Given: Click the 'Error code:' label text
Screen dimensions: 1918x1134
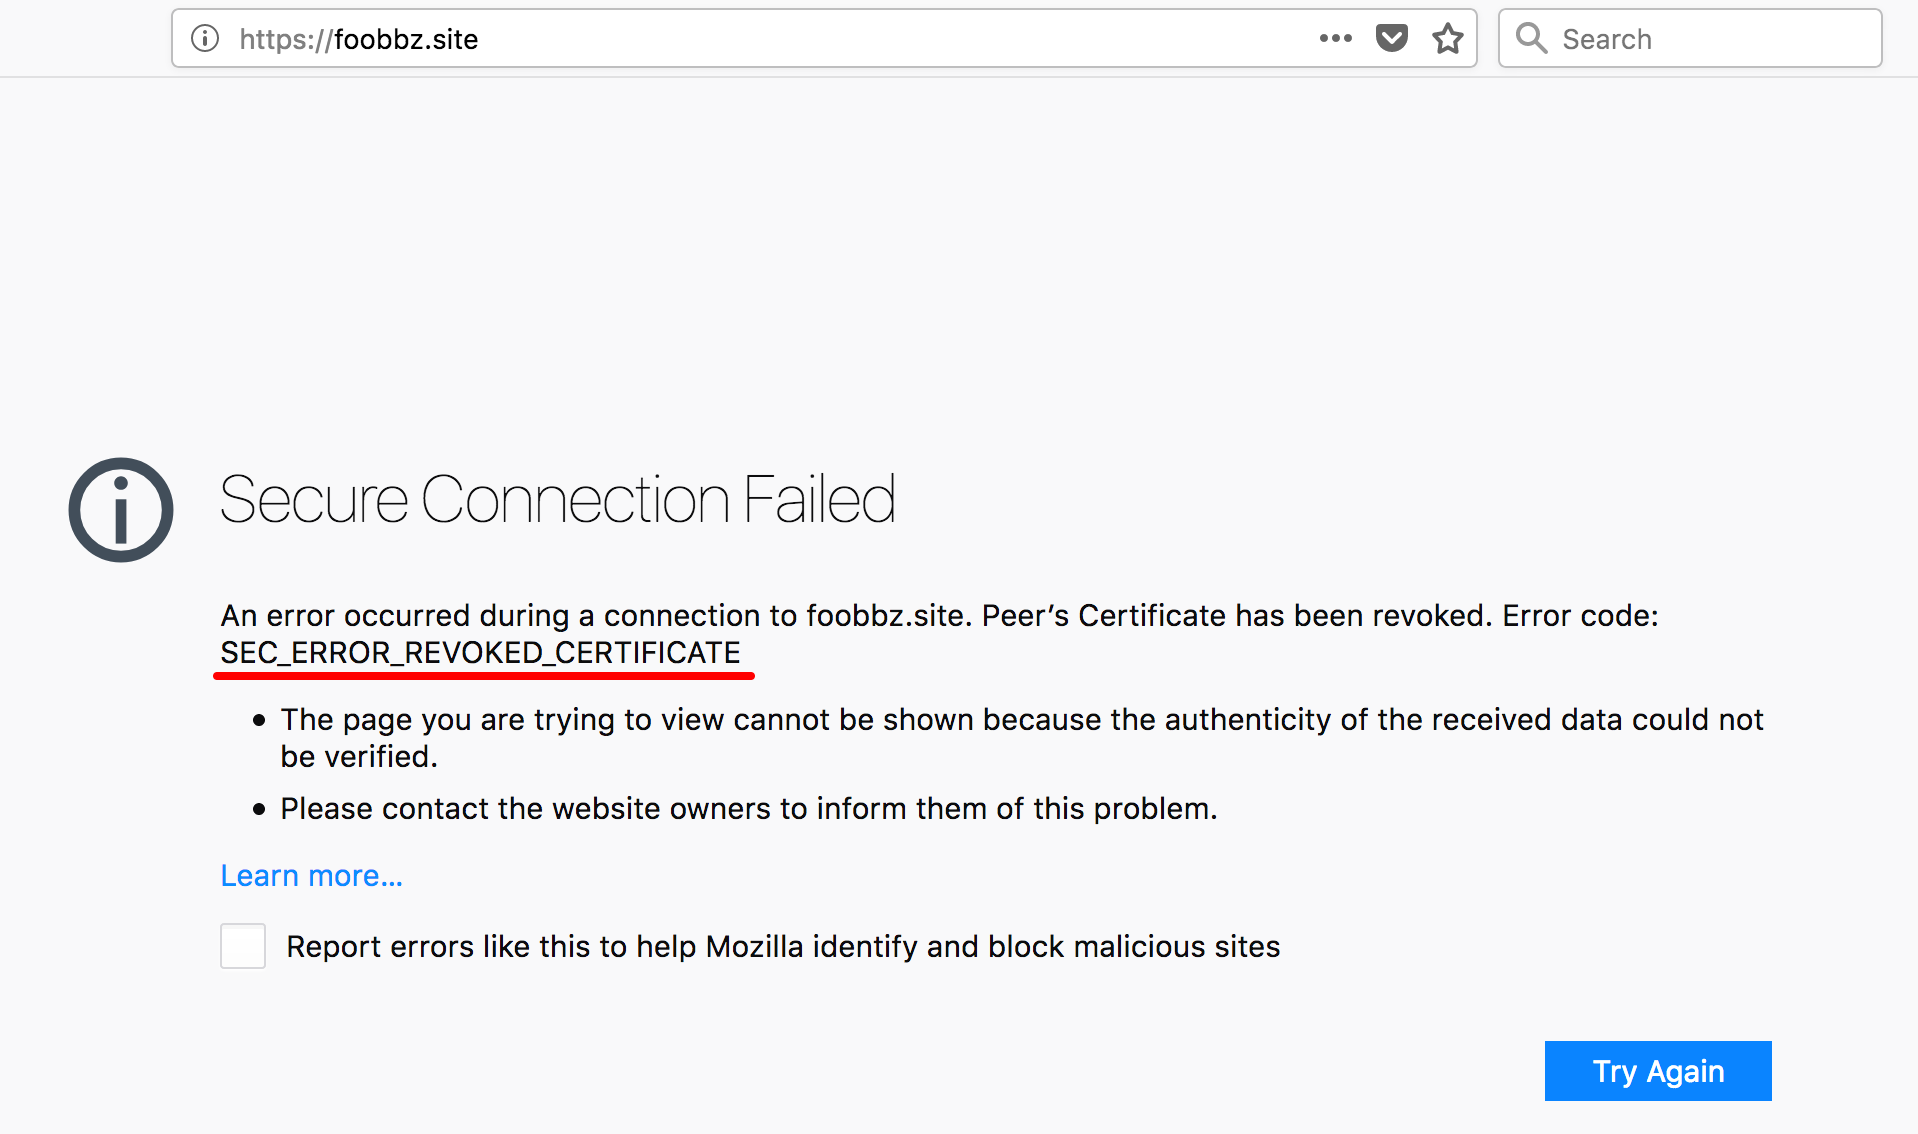Looking at the screenshot, I should 1580,615.
